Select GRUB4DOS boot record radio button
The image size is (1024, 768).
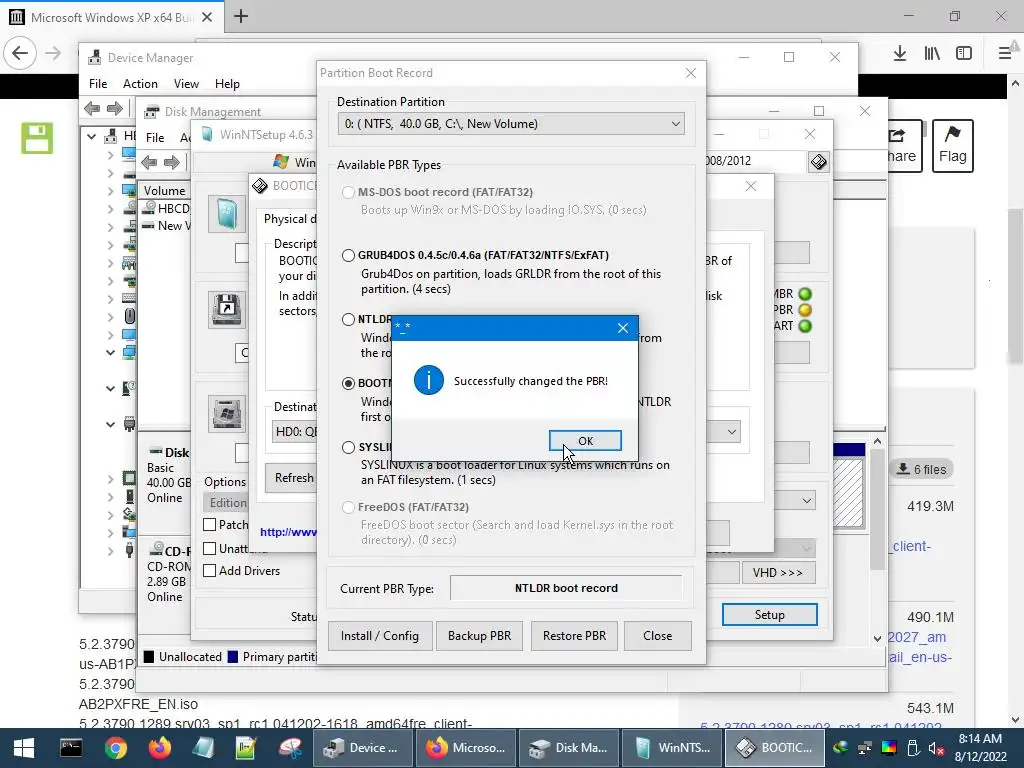click(x=348, y=255)
